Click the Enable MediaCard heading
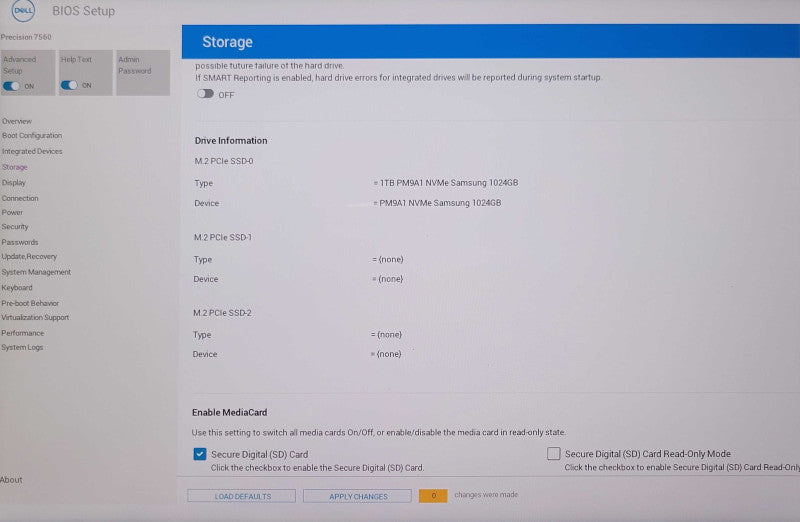 [x=229, y=413]
